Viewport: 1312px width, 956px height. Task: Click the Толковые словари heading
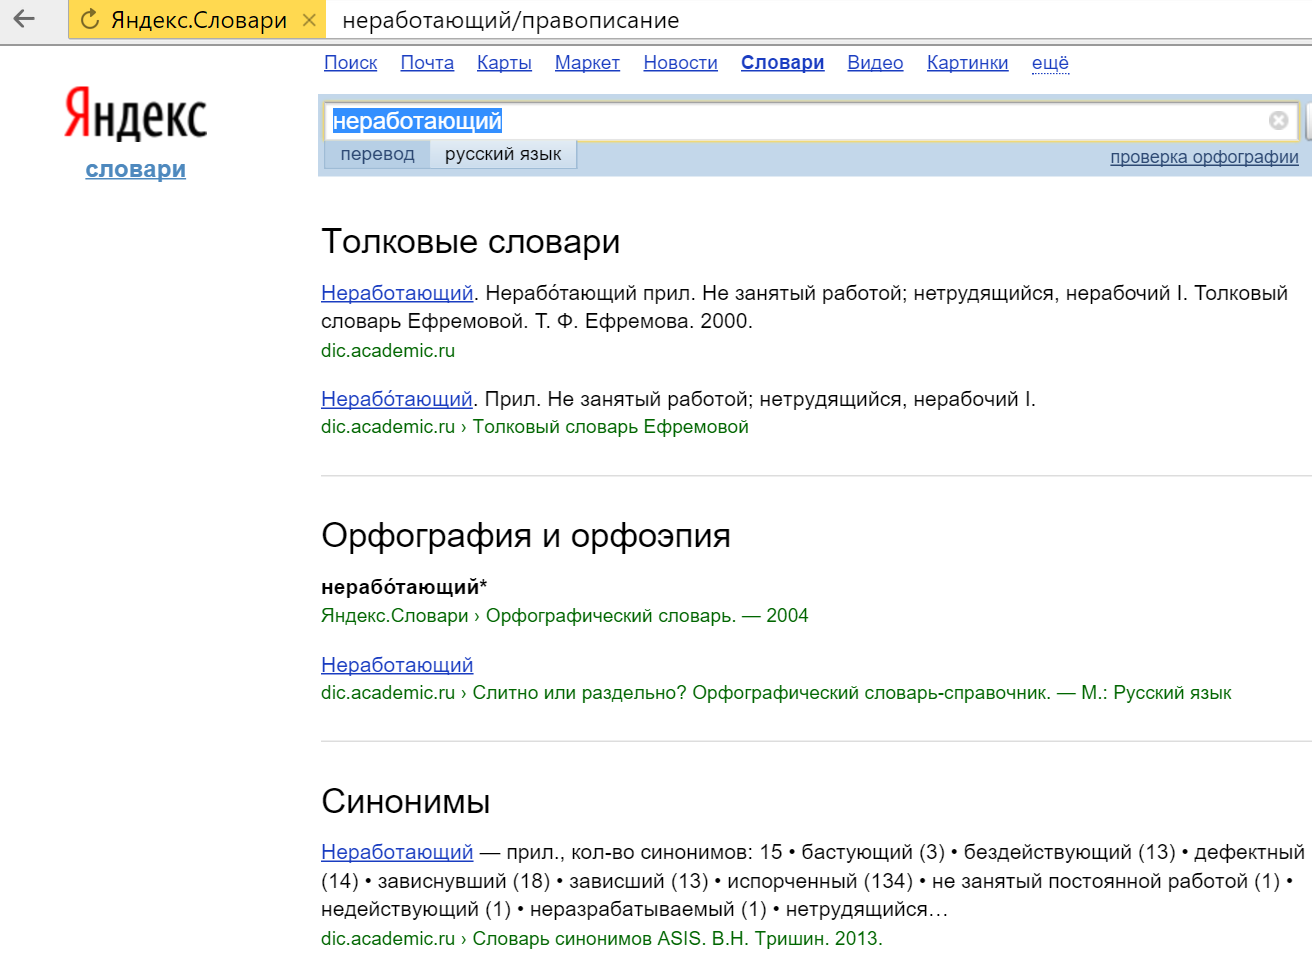coord(471,242)
